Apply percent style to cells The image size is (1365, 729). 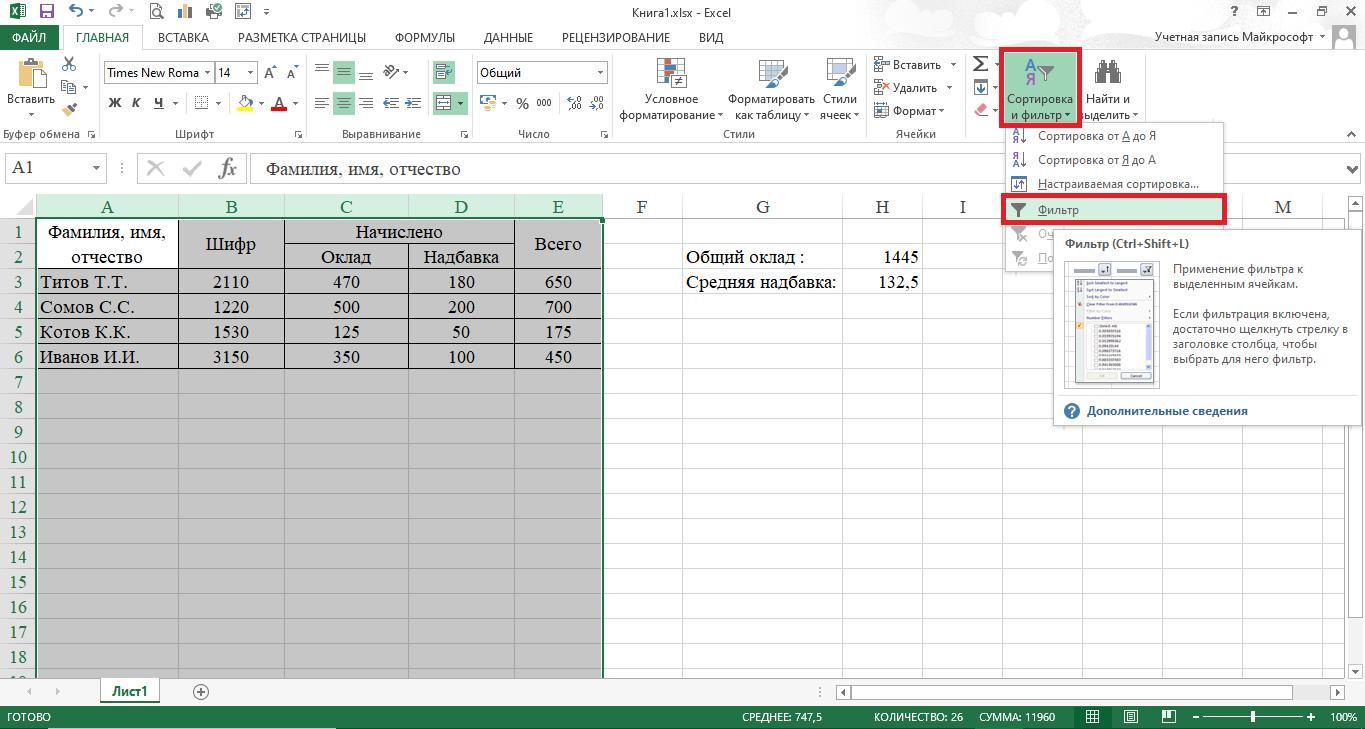[x=522, y=103]
